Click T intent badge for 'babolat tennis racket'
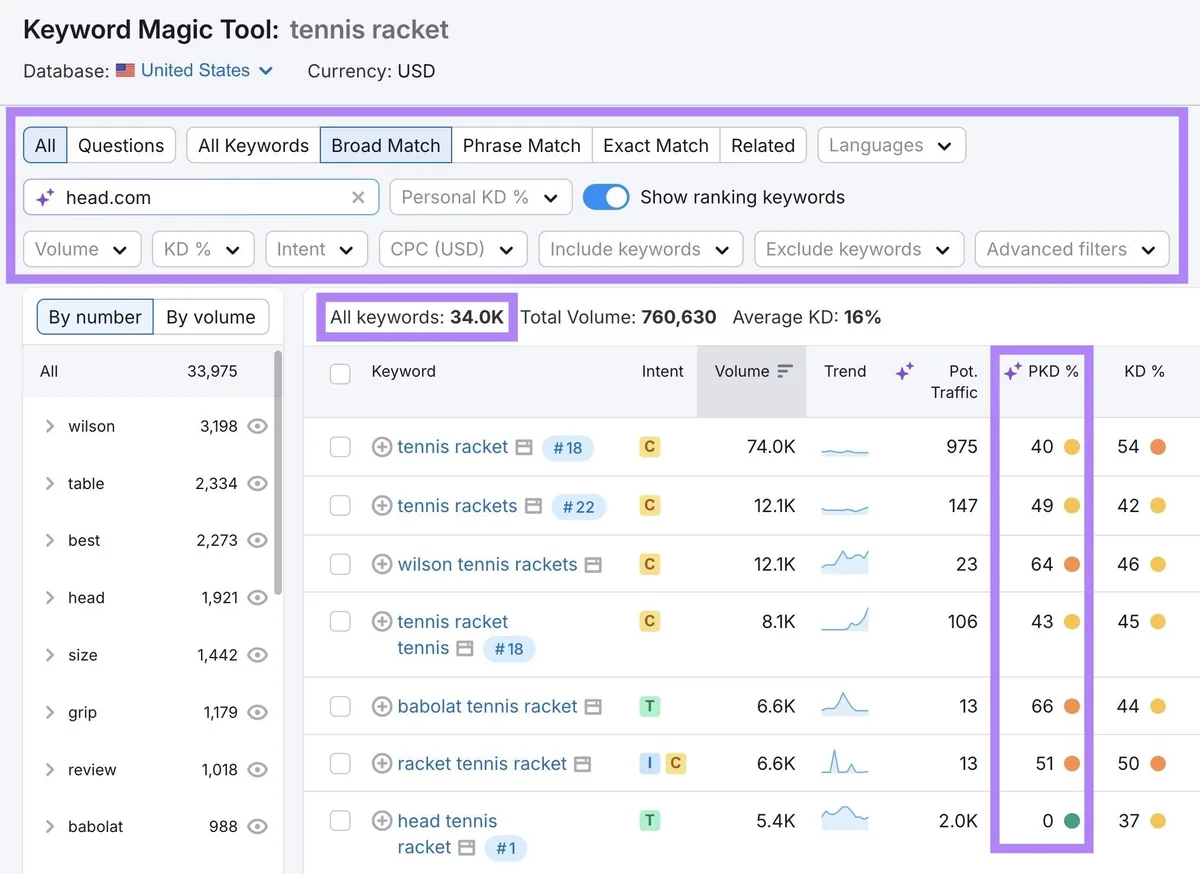The width and height of the screenshot is (1200, 874). point(650,706)
